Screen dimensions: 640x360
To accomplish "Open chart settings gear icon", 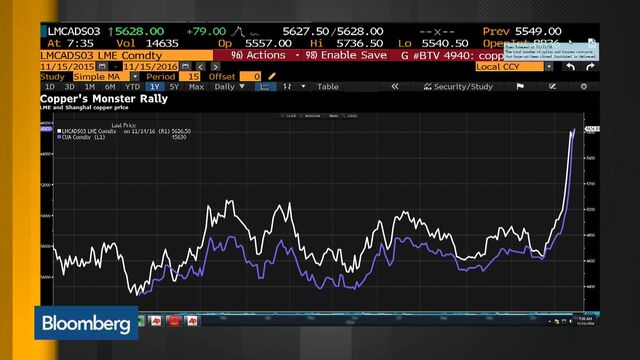I will [584, 87].
